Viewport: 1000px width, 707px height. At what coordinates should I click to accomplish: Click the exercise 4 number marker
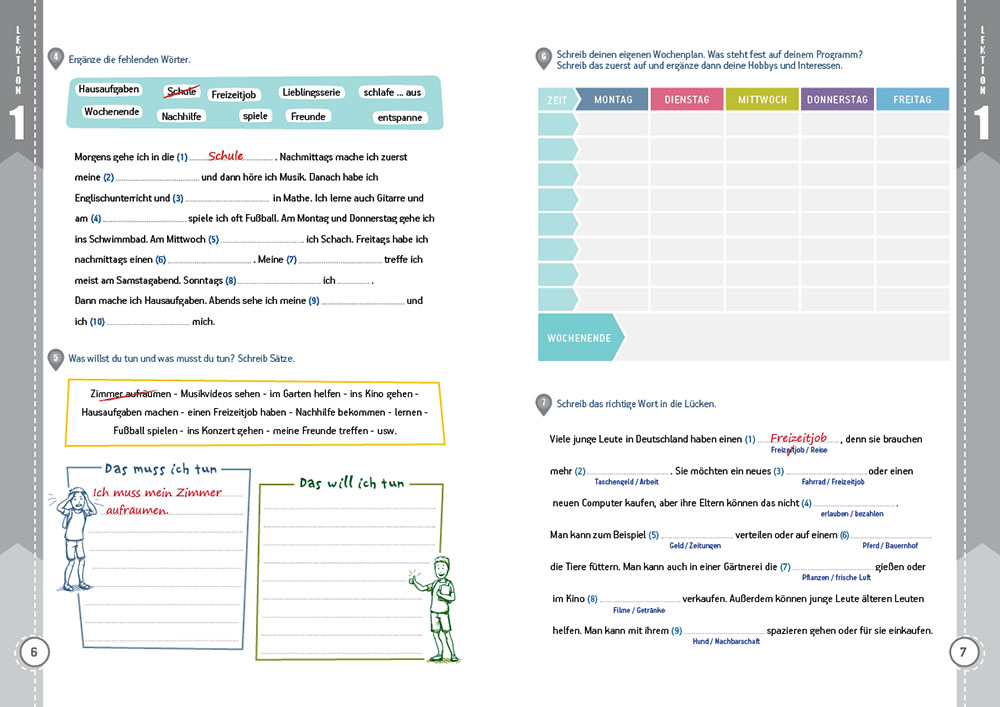tap(56, 58)
